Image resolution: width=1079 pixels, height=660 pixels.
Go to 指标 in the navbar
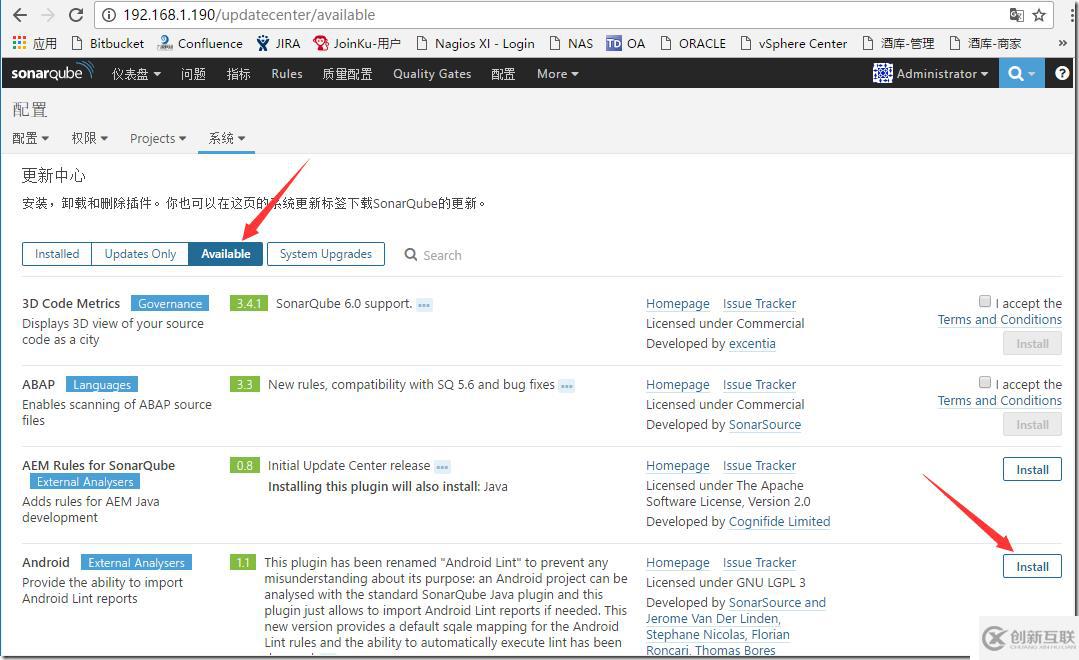239,74
